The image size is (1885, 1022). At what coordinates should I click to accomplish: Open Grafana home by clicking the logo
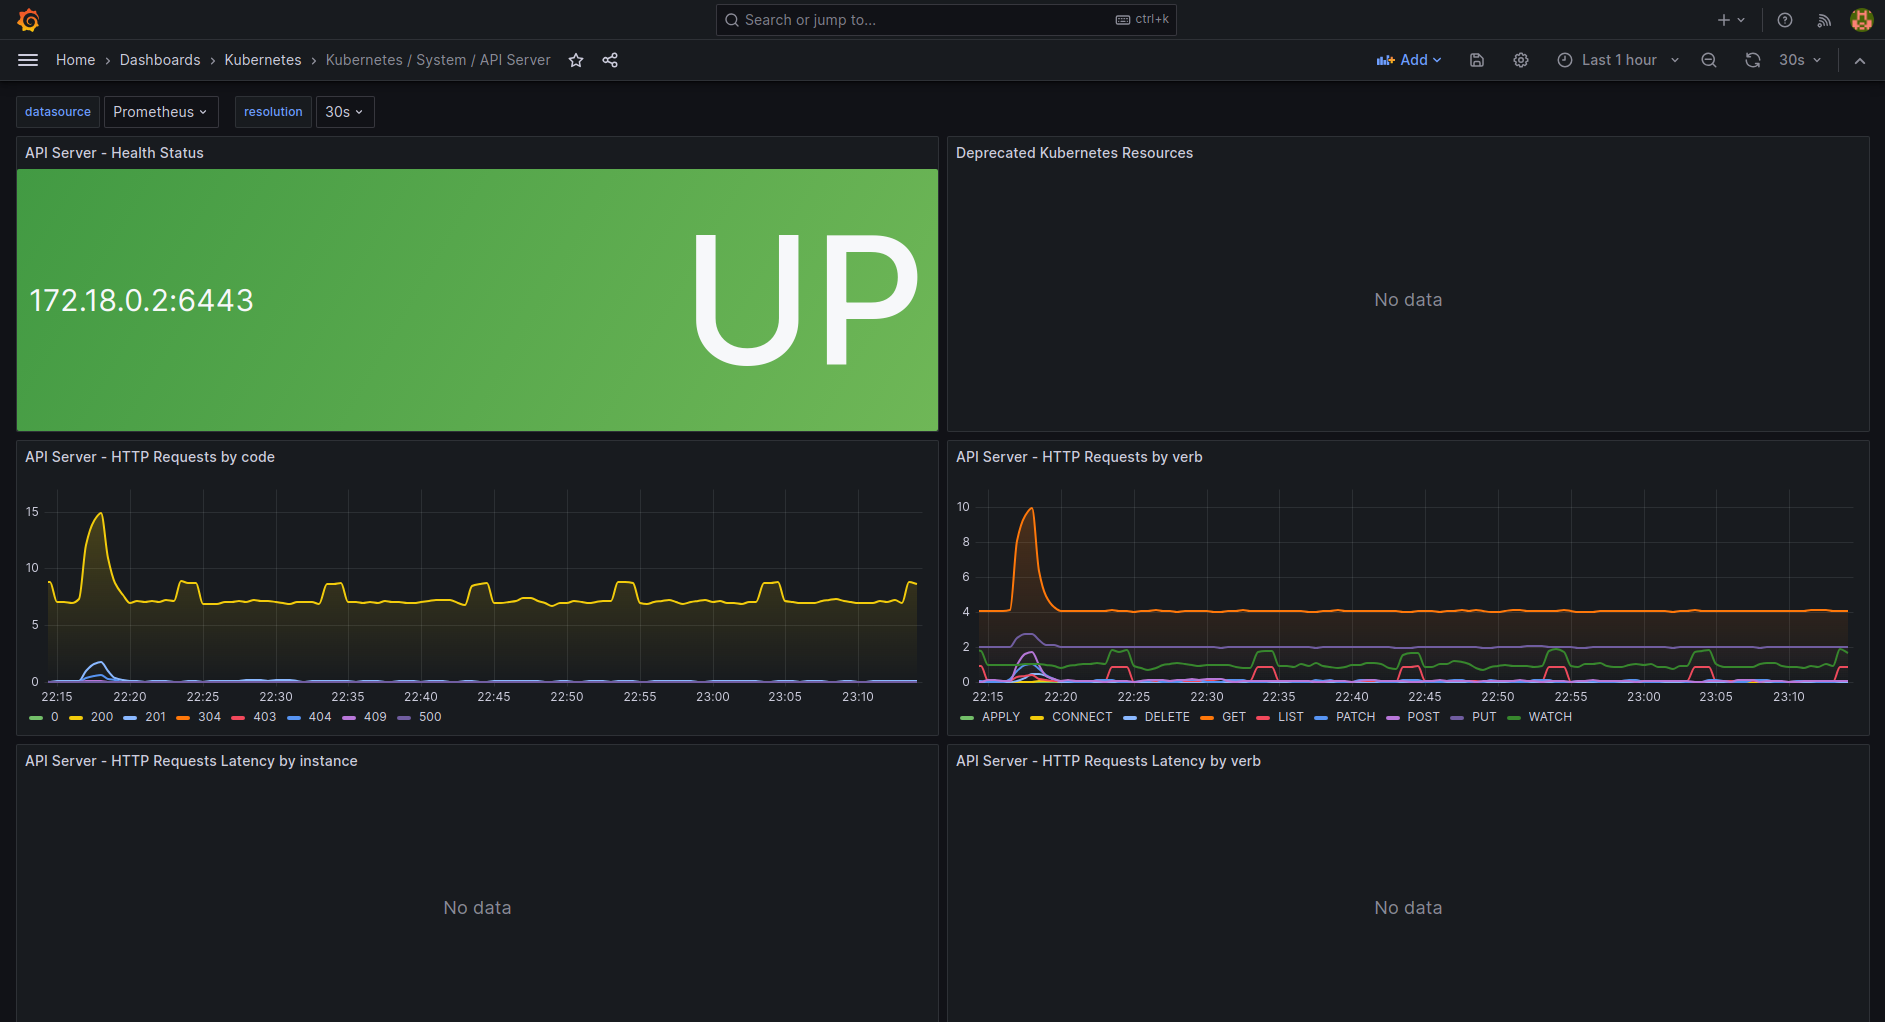[28, 19]
